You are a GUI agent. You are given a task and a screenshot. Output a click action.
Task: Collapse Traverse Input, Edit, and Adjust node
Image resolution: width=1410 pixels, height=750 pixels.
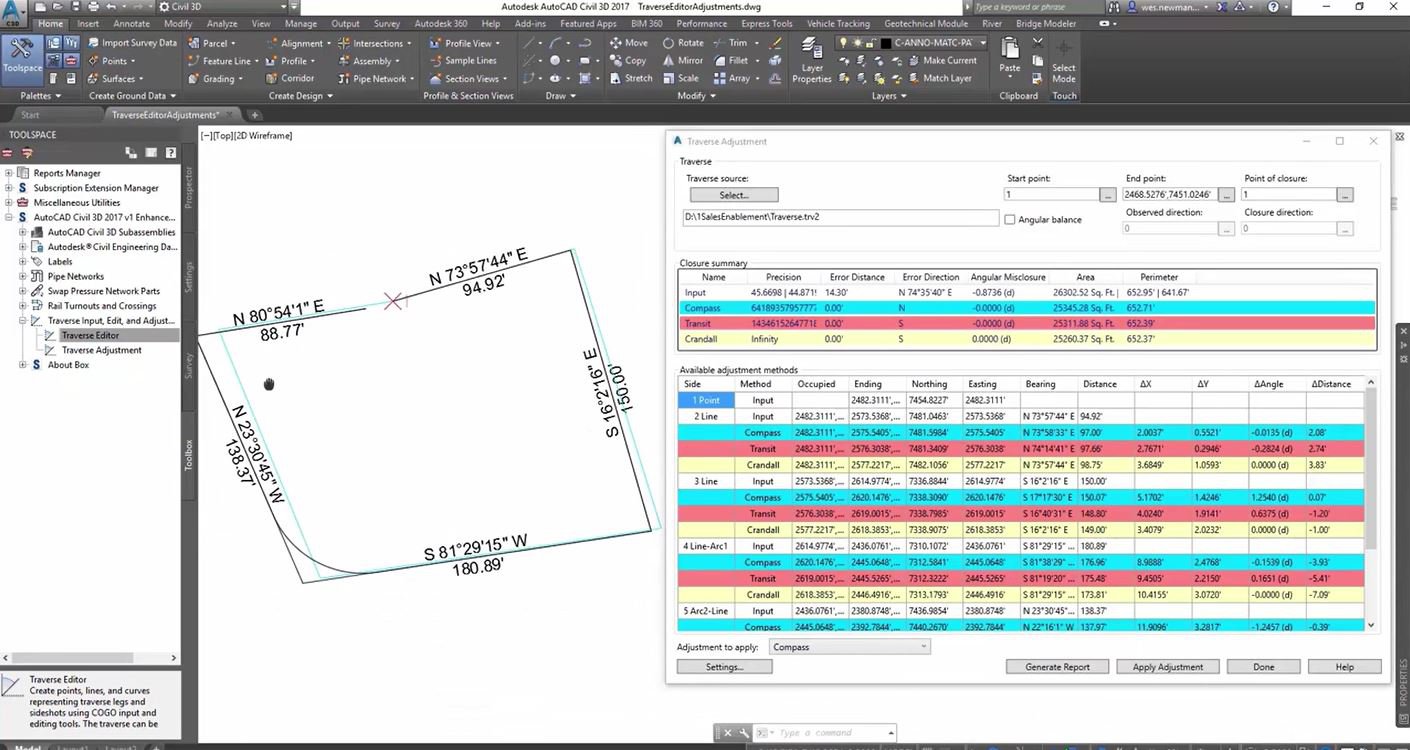[23, 321]
